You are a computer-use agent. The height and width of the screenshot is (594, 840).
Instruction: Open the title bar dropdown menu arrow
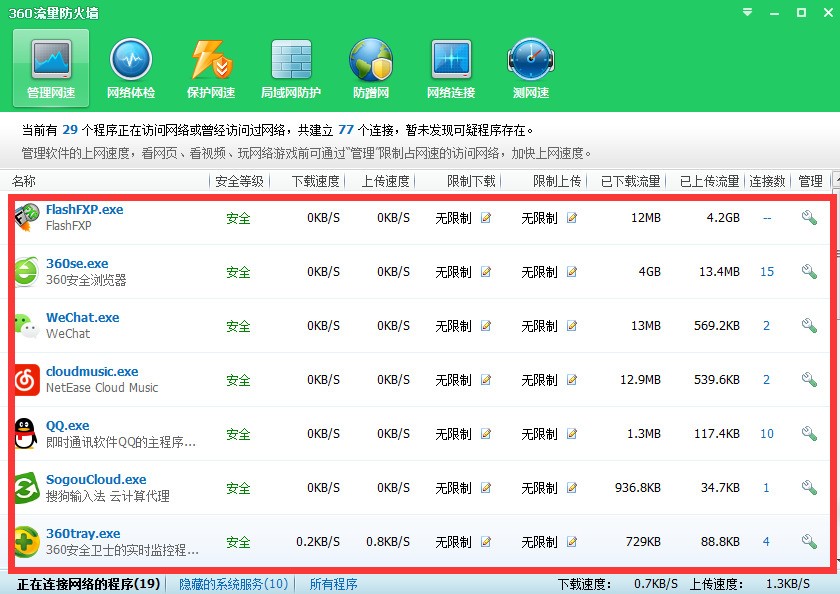[x=747, y=12]
